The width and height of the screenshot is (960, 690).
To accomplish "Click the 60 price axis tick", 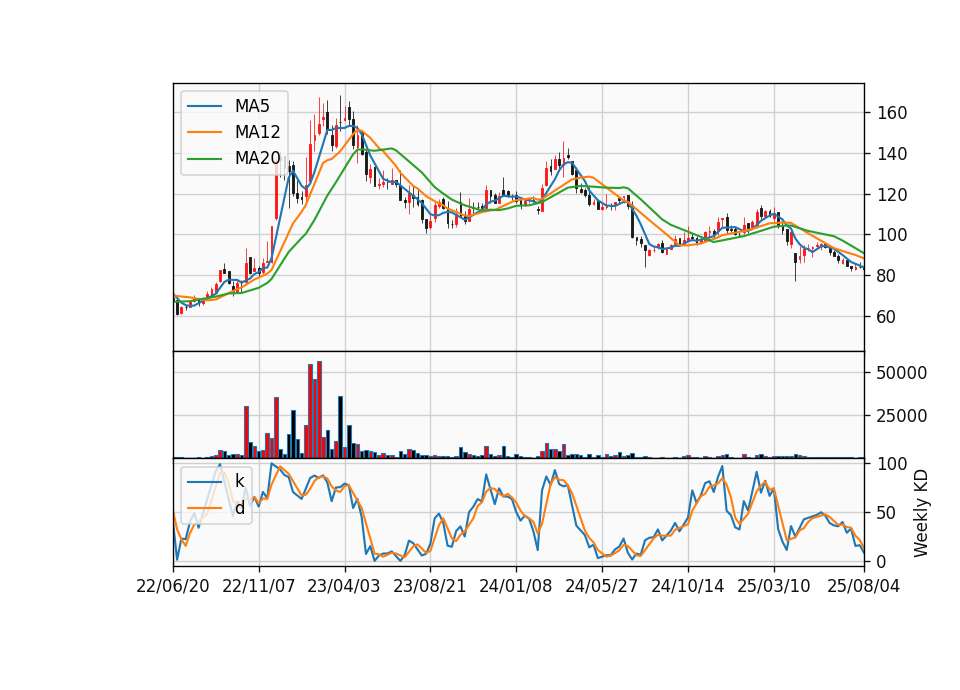I will (x=887, y=317).
